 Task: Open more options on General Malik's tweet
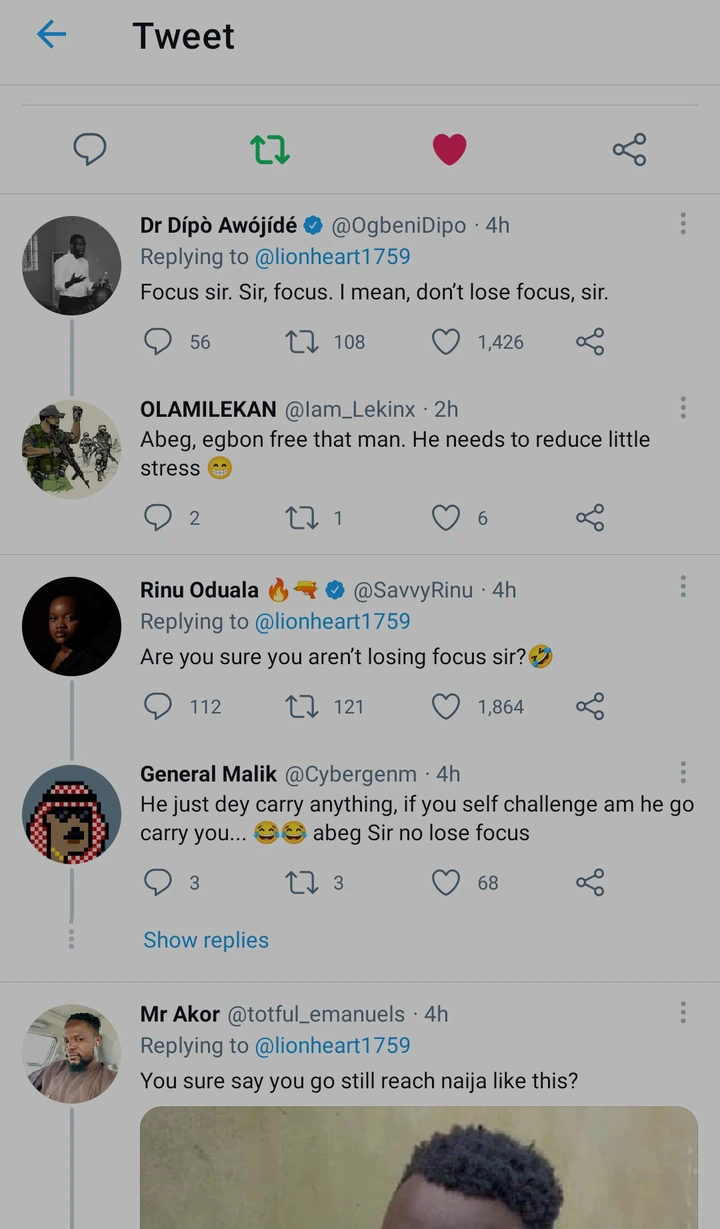click(683, 772)
